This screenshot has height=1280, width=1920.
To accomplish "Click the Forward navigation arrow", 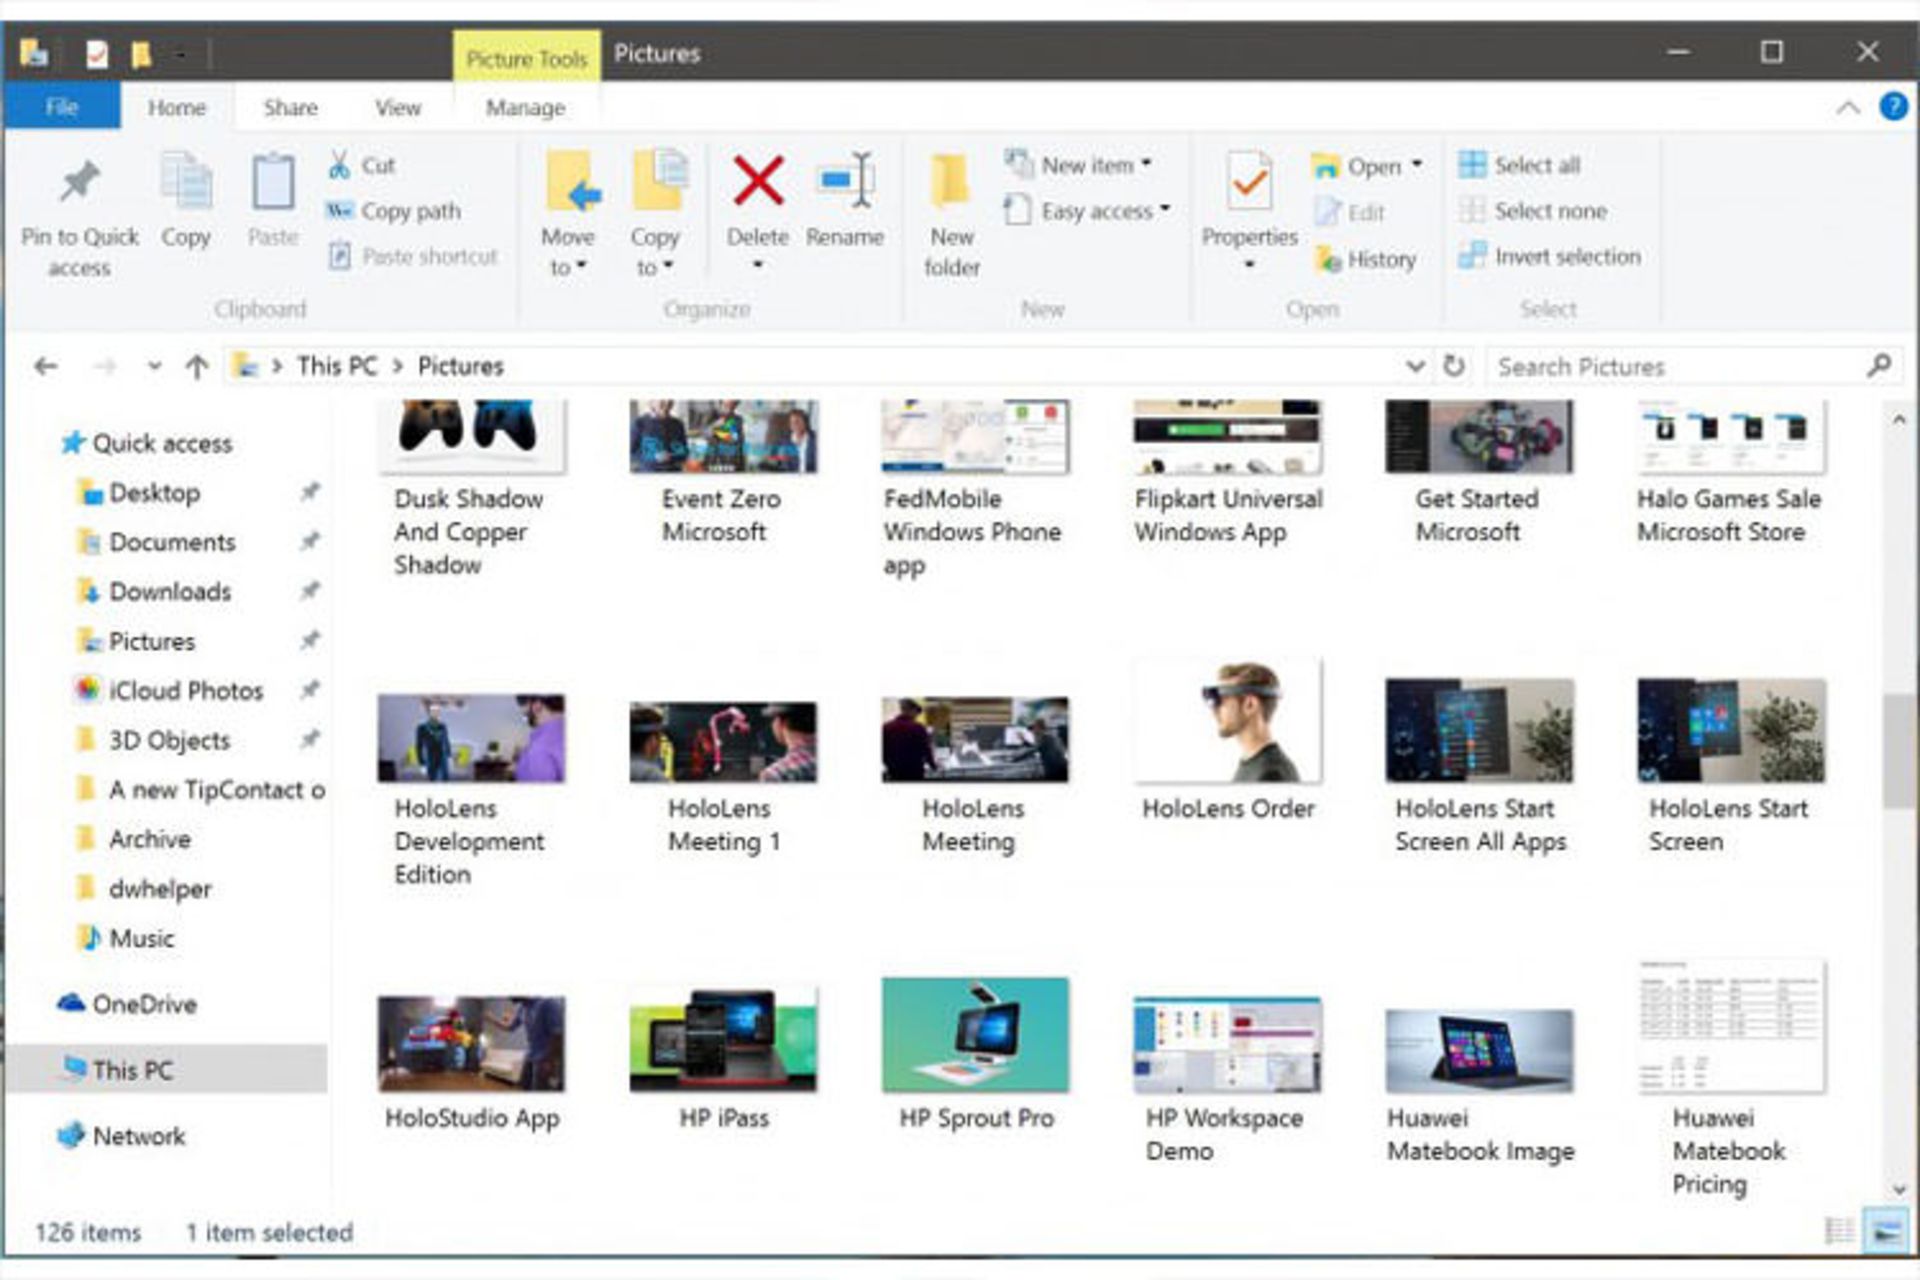I will pyautogui.click(x=104, y=367).
